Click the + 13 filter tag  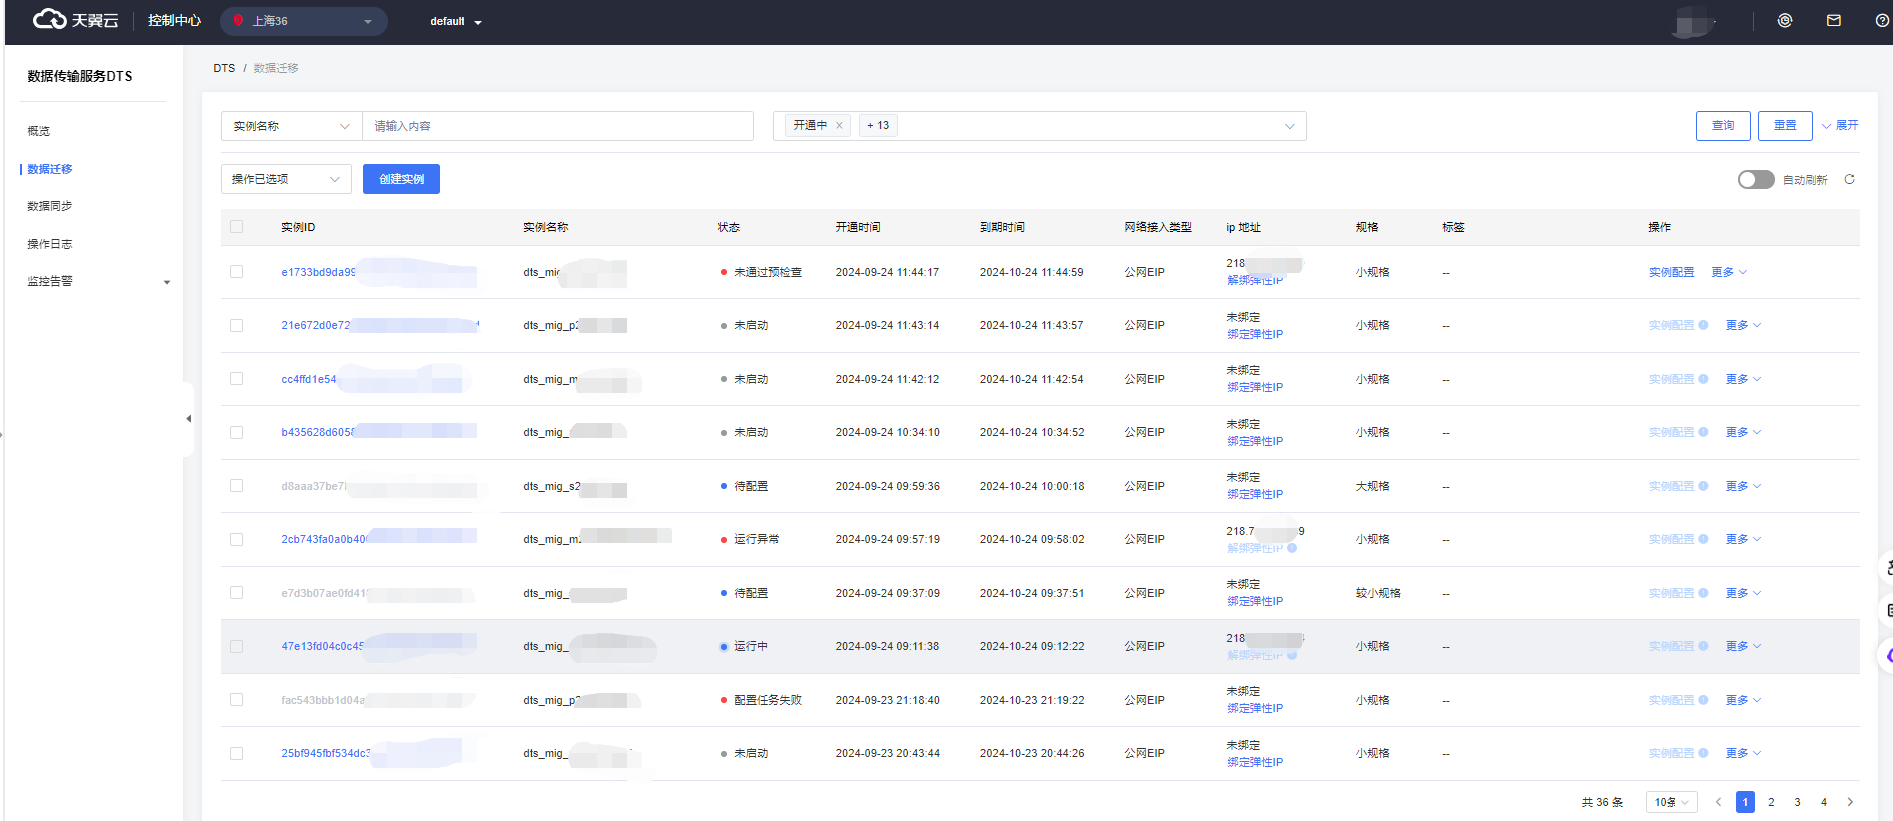[878, 125]
